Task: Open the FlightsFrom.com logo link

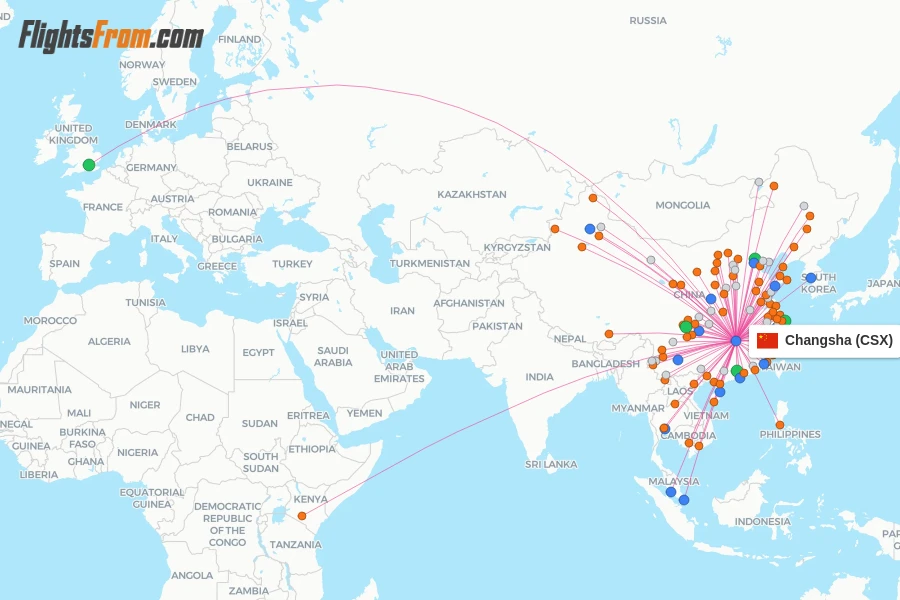Action: [111, 35]
